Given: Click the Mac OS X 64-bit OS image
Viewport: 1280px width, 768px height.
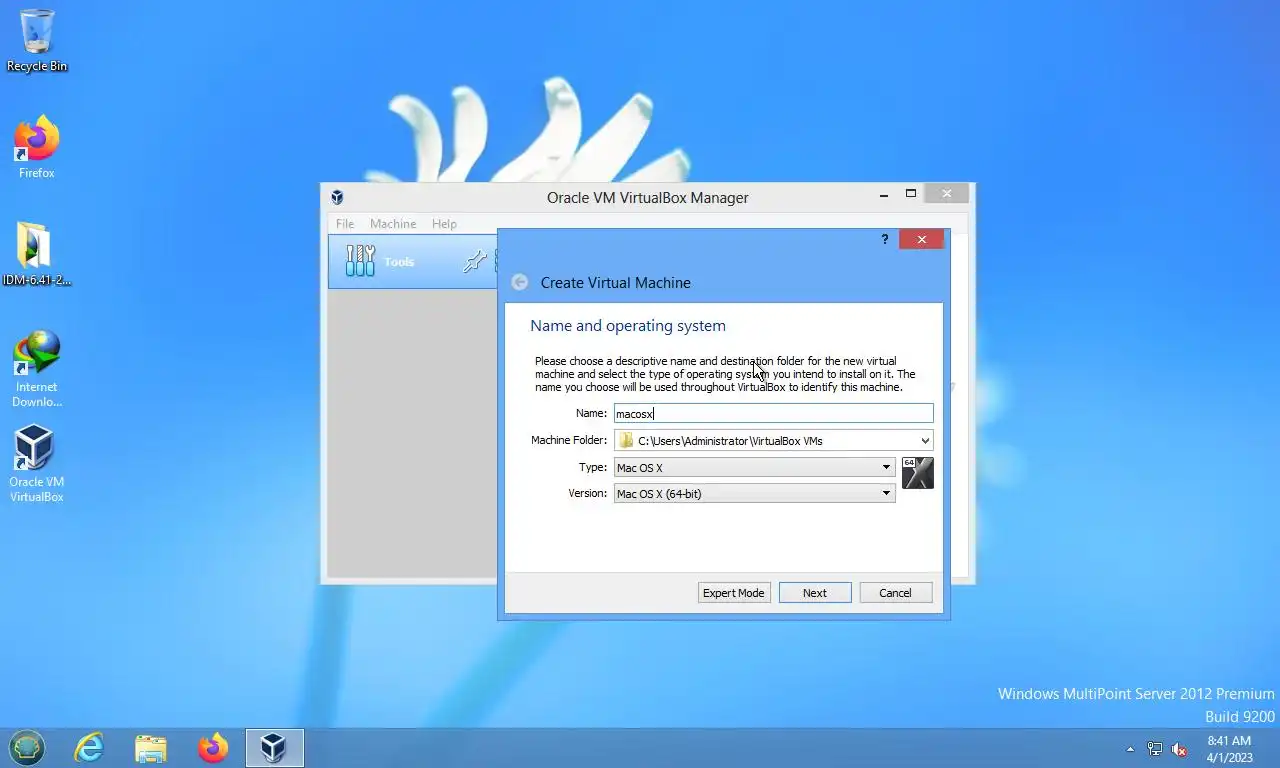Looking at the screenshot, I should point(917,473).
